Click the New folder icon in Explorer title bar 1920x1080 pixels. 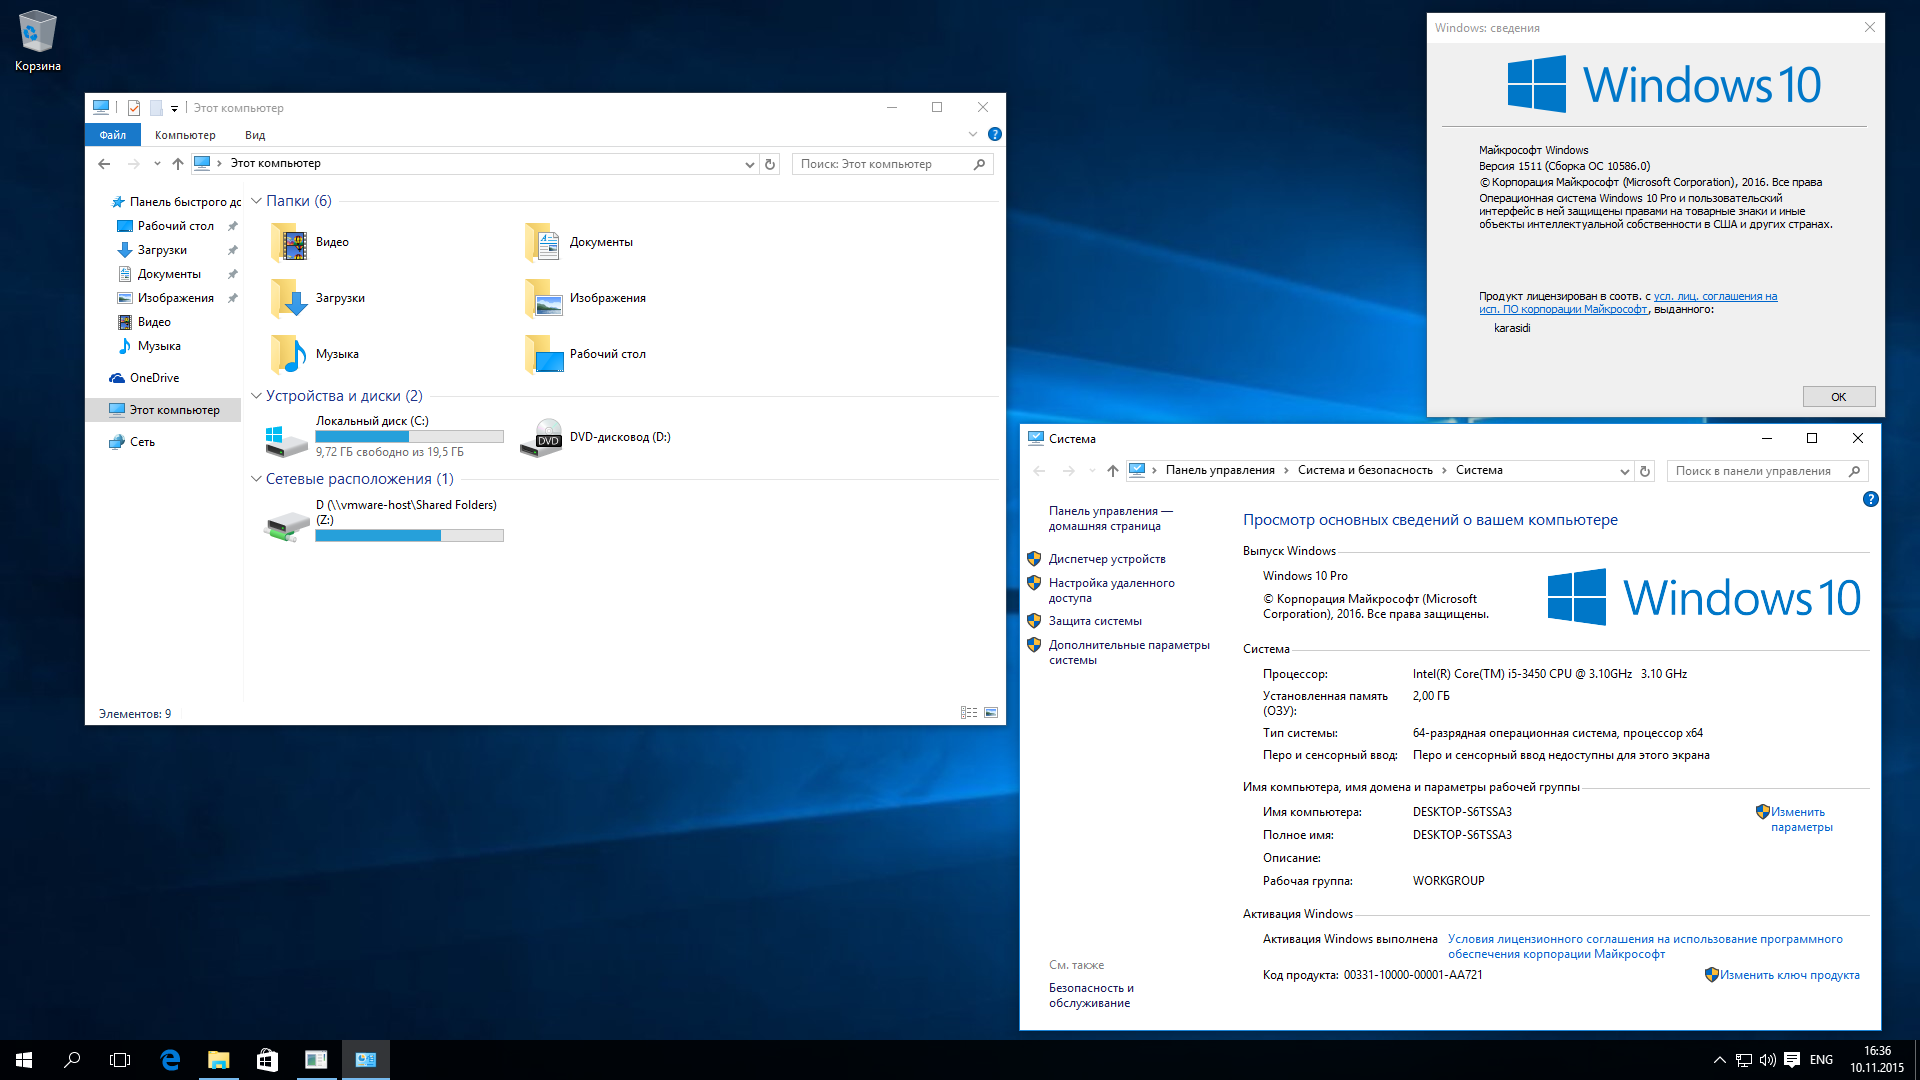[156, 108]
